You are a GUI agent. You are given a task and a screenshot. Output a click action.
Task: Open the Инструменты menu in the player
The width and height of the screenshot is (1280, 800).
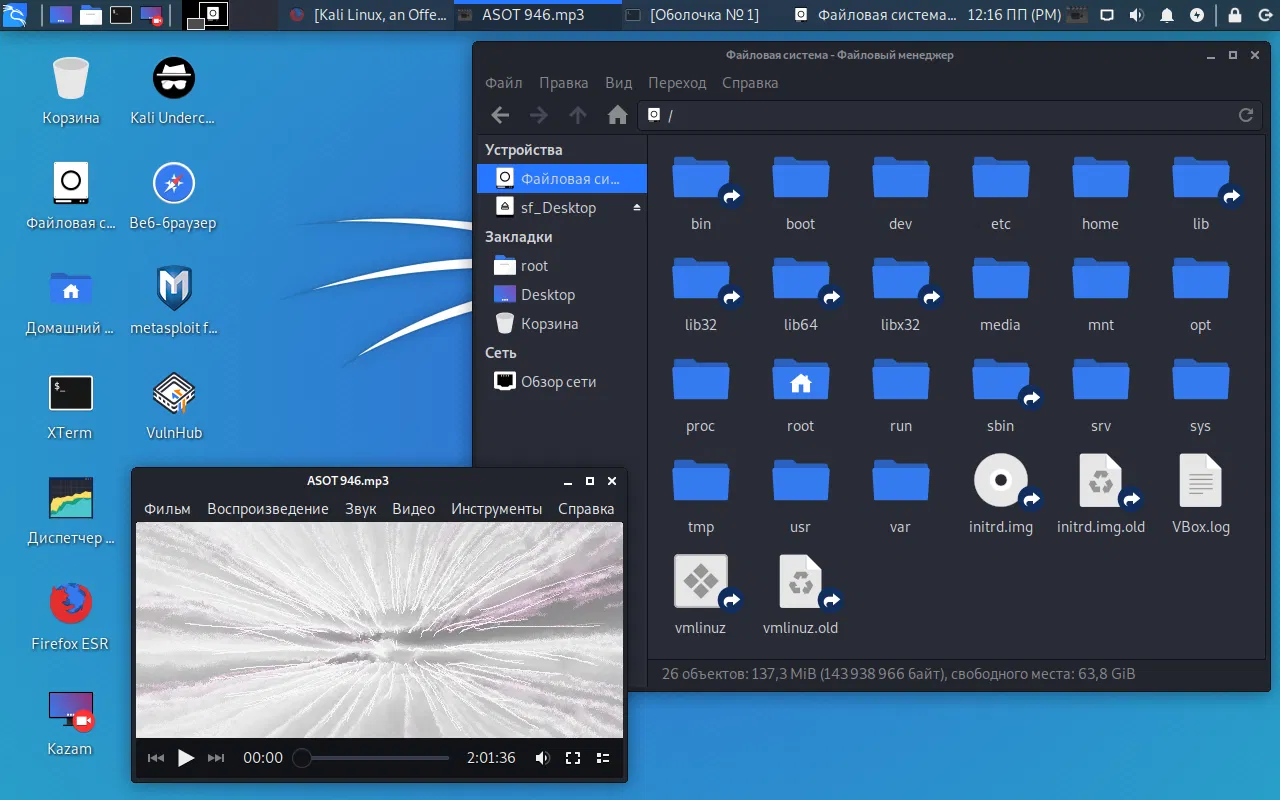tap(496, 509)
